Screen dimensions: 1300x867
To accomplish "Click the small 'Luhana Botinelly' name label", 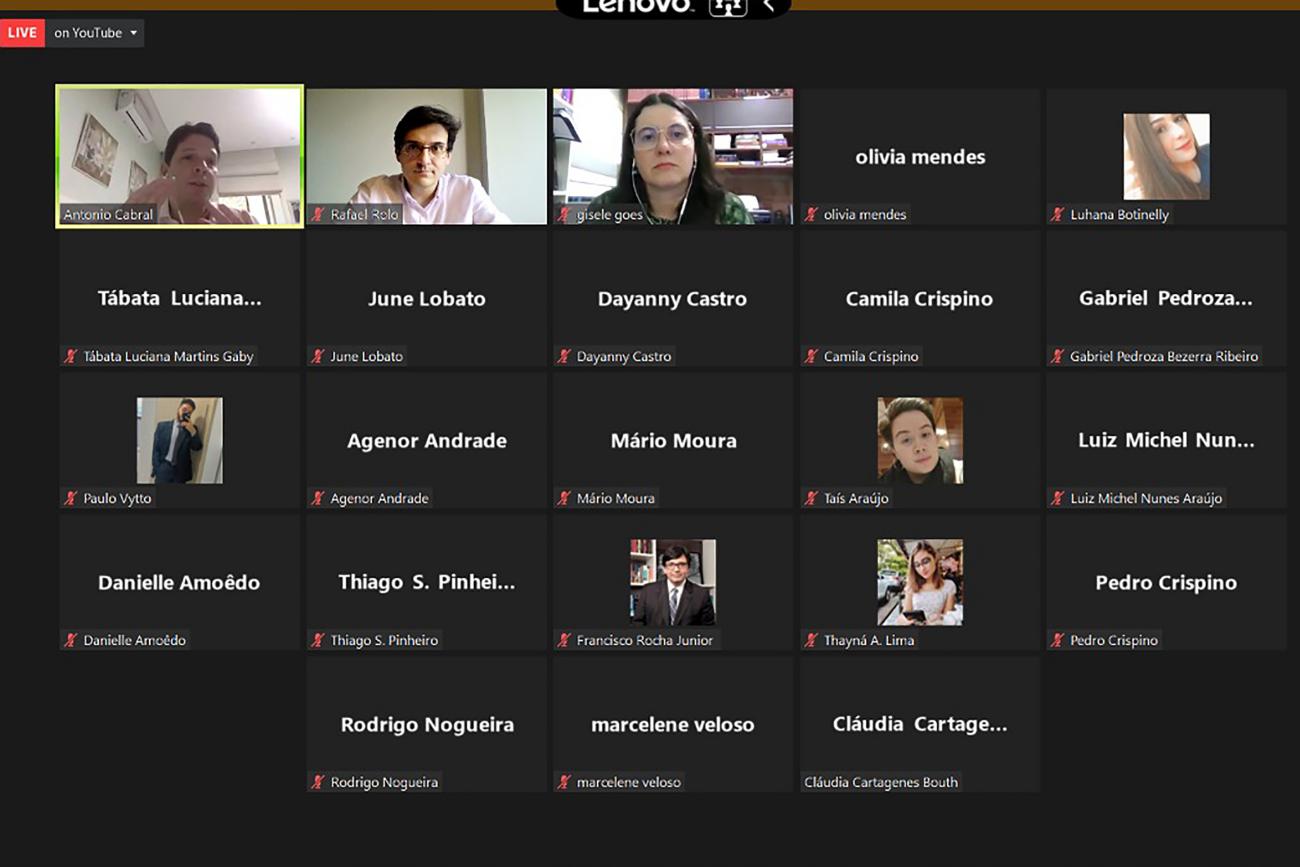I will coord(1120,214).
